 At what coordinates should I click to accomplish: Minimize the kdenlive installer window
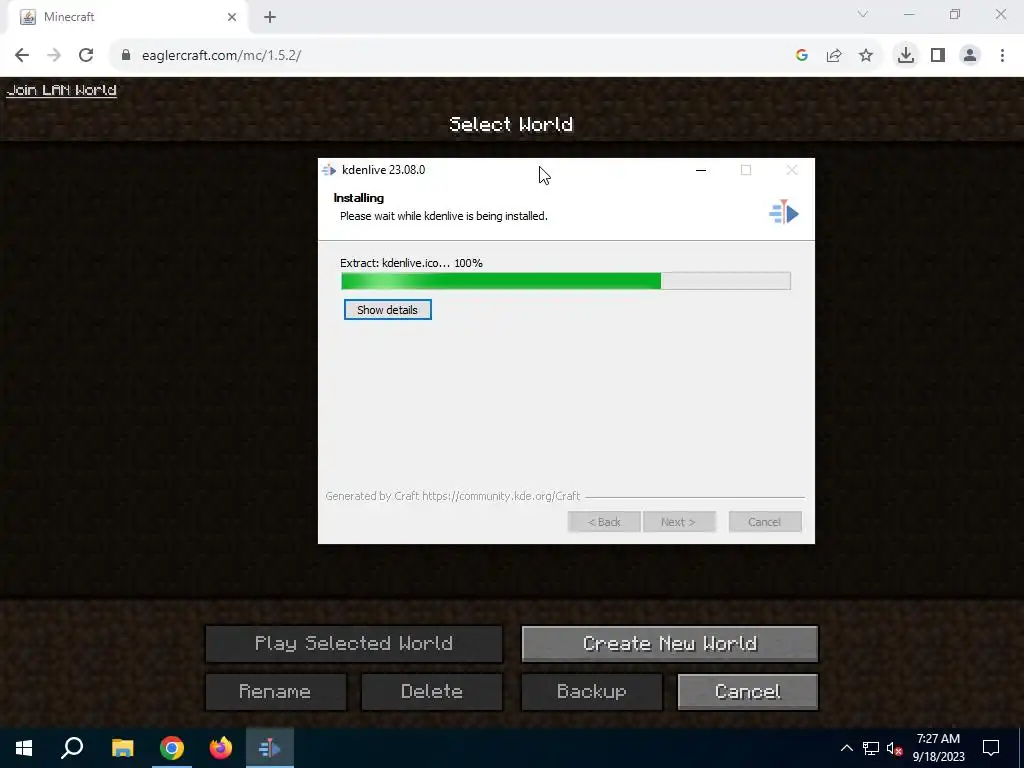pos(701,170)
